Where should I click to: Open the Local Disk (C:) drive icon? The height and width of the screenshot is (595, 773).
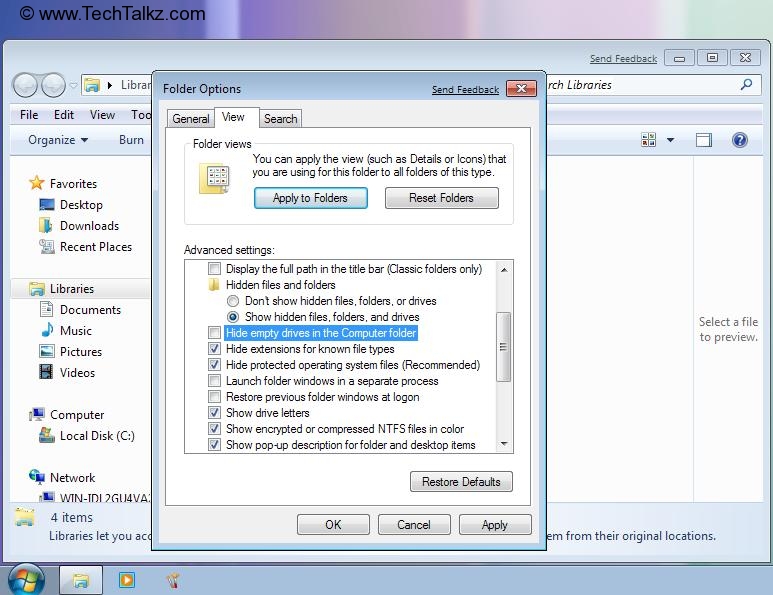click(46, 435)
